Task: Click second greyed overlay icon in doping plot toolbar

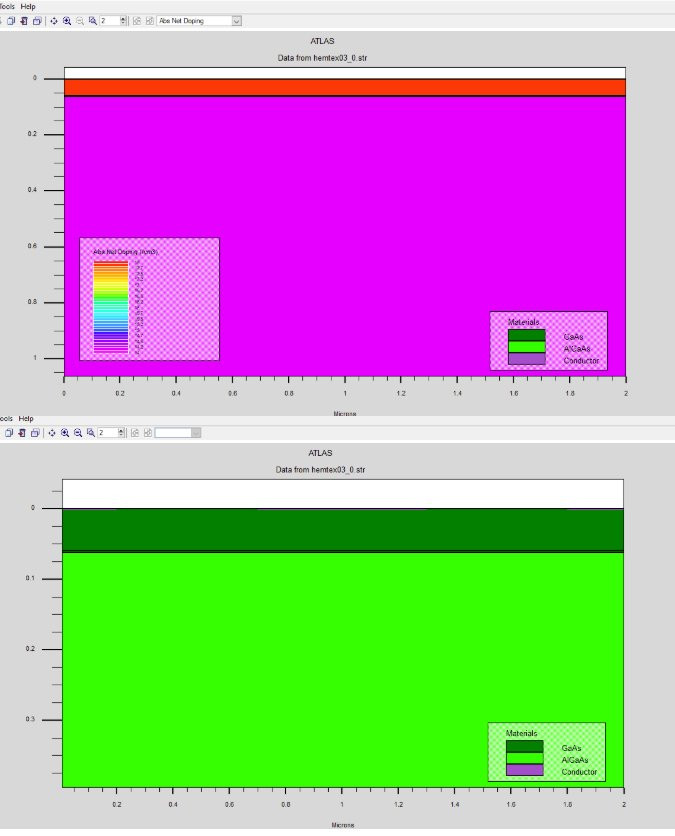Action: pyautogui.click(x=150, y=21)
